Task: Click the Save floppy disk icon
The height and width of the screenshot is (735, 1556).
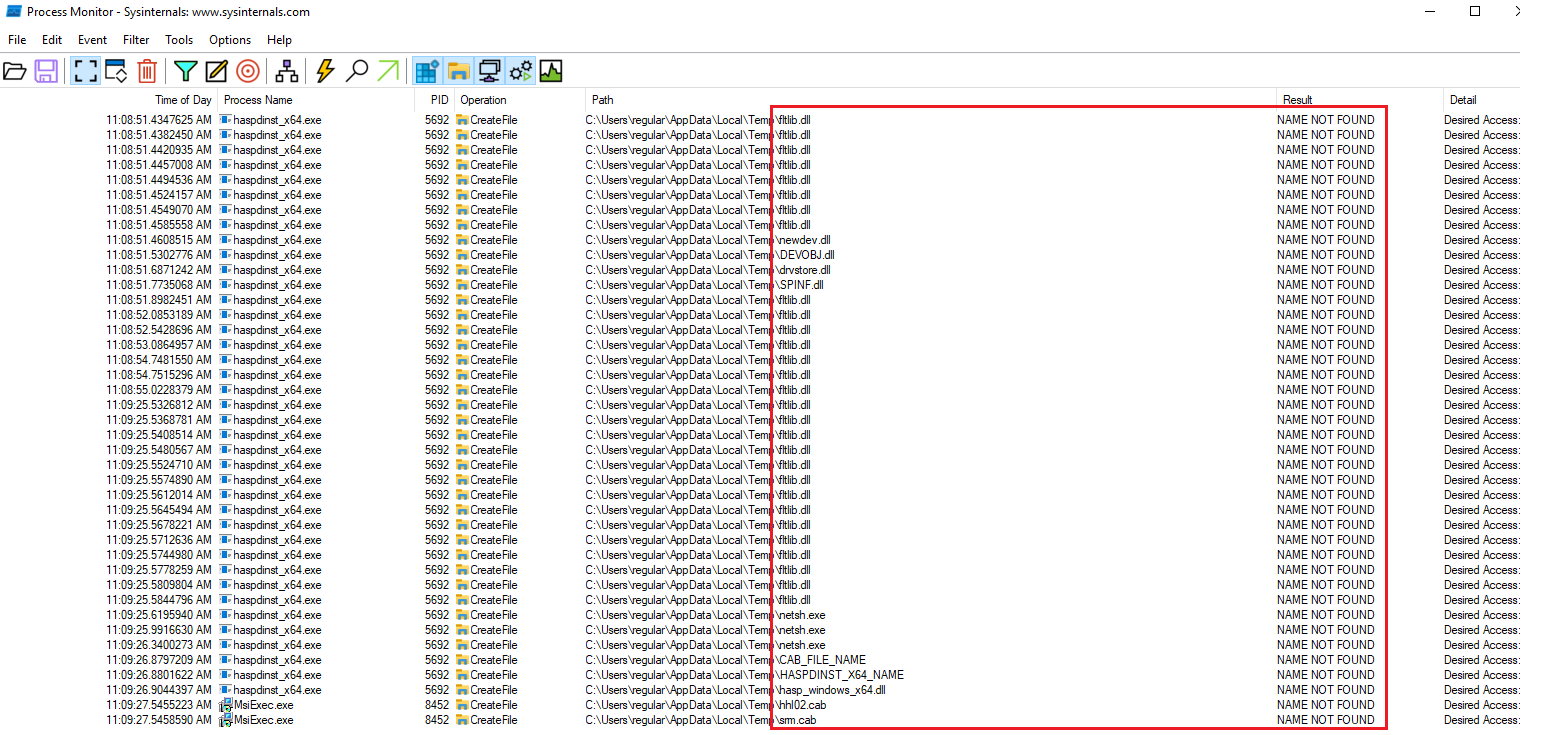Action: (x=46, y=71)
